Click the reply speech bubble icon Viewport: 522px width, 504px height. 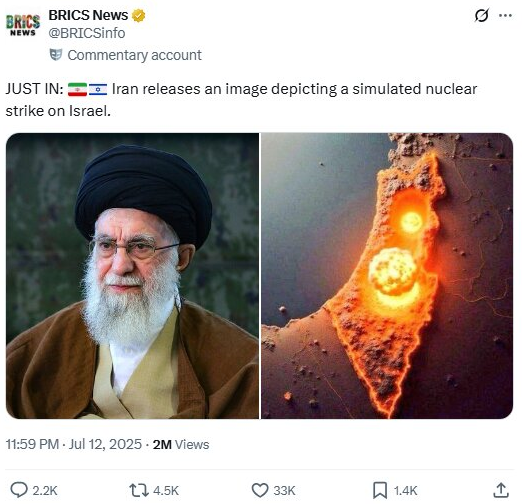19,490
